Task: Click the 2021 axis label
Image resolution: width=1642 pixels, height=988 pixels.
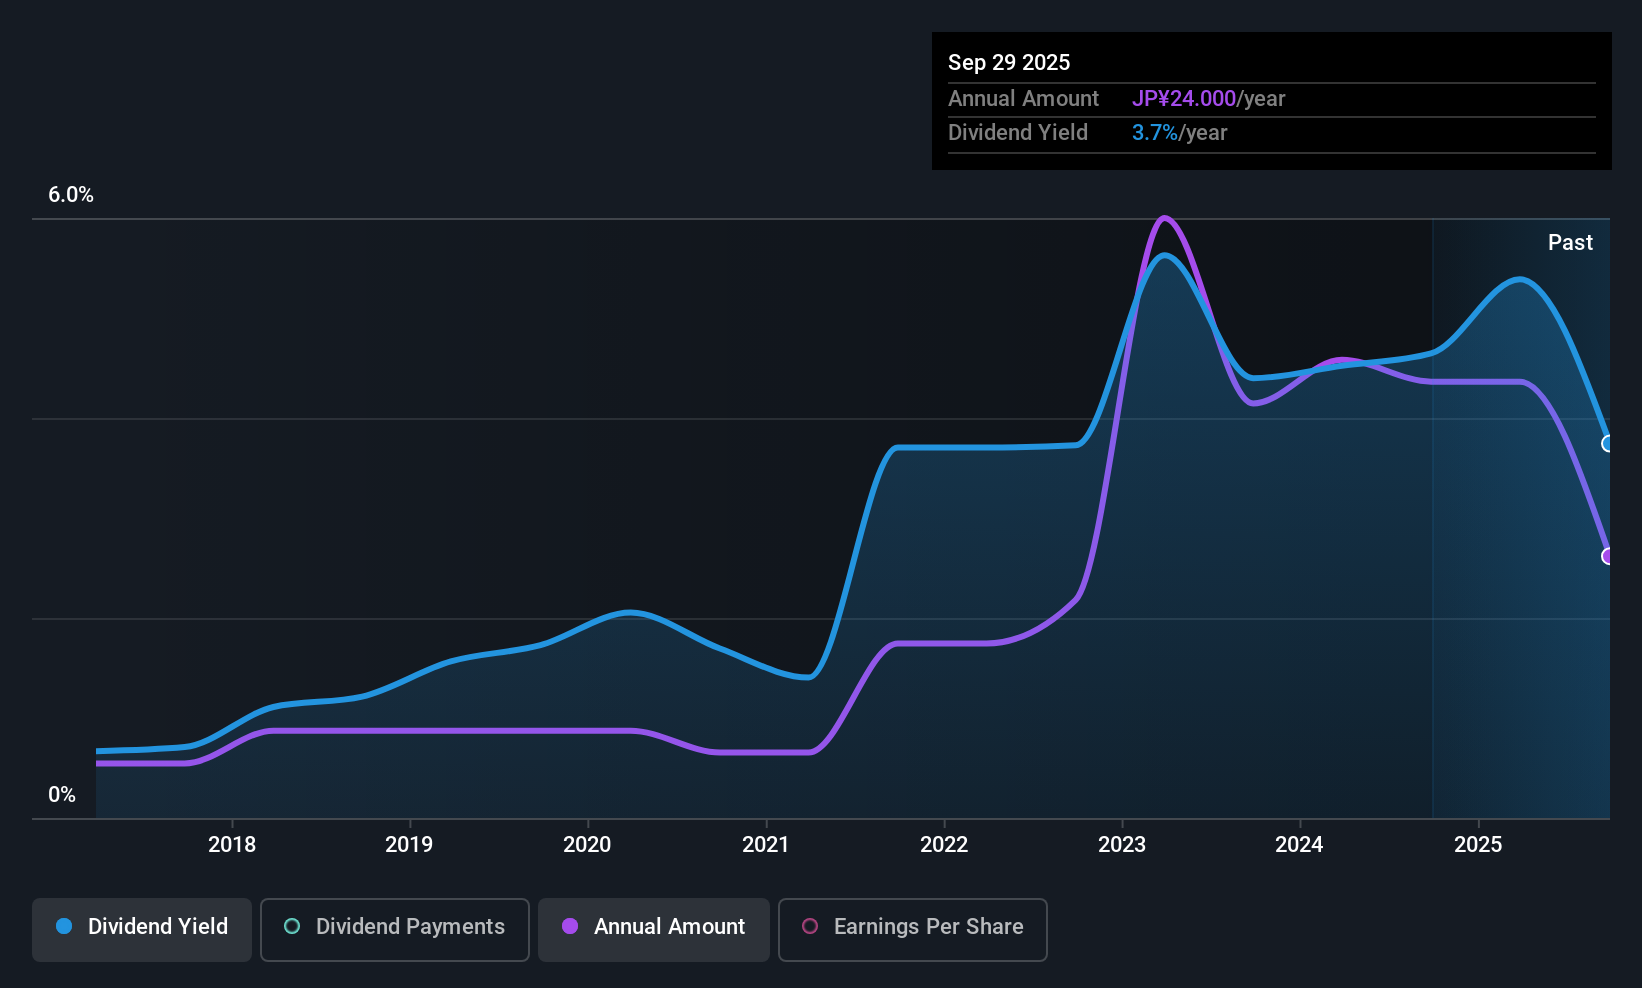Action: [766, 844]
